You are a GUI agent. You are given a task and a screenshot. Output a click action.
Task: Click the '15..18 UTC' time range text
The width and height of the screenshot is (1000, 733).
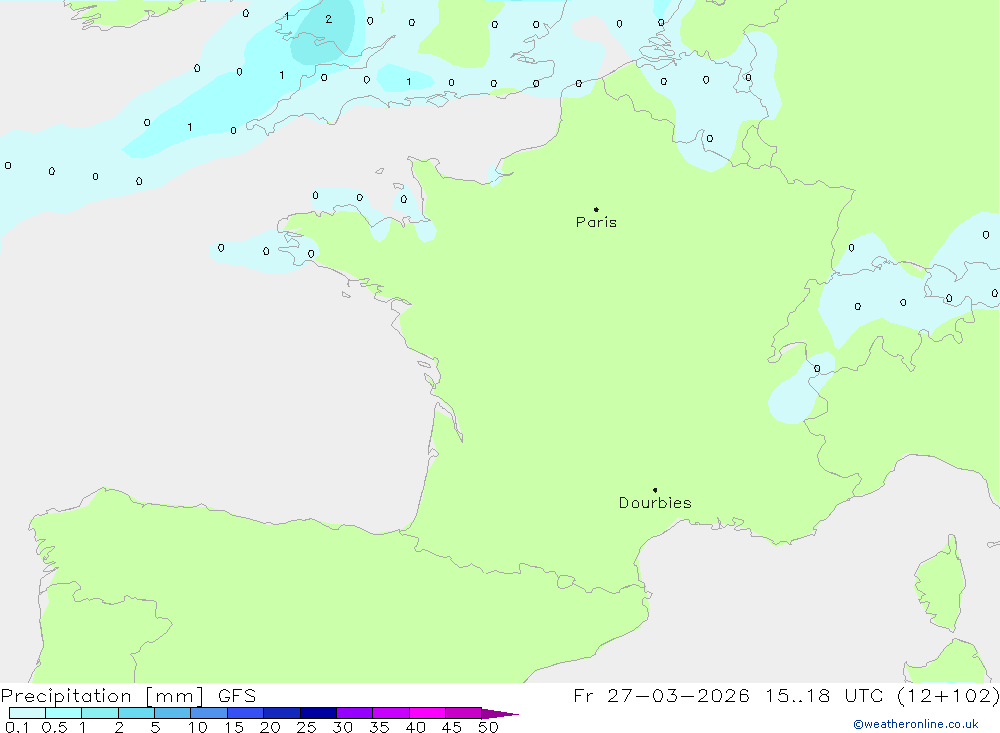(825, 696)
